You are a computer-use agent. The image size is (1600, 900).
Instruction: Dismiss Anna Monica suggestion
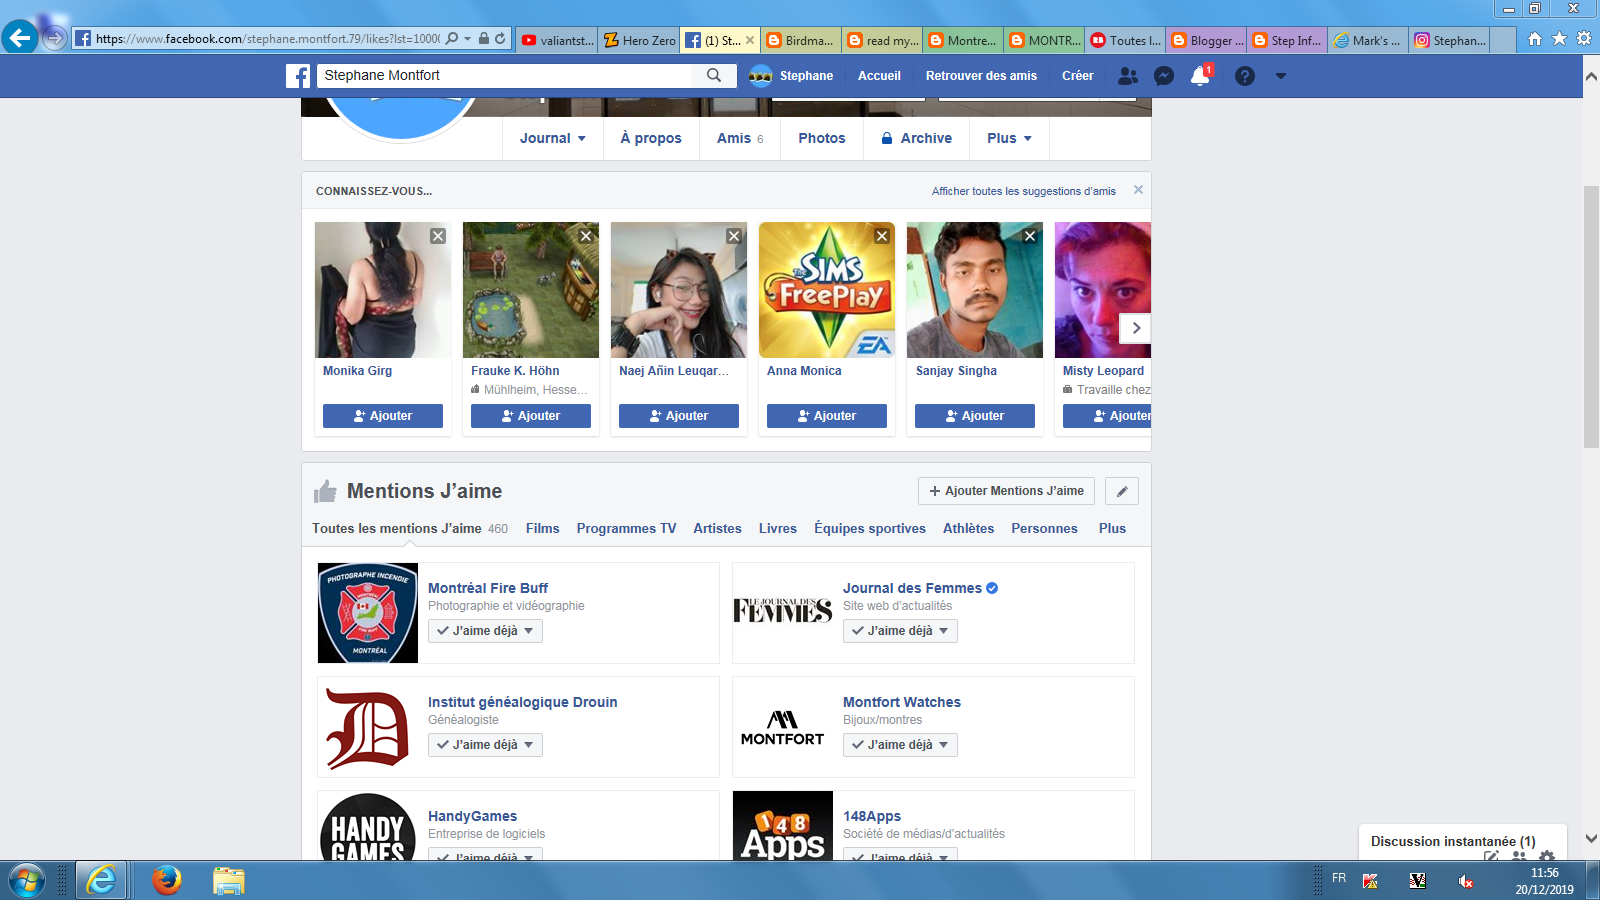coord(882,236)
